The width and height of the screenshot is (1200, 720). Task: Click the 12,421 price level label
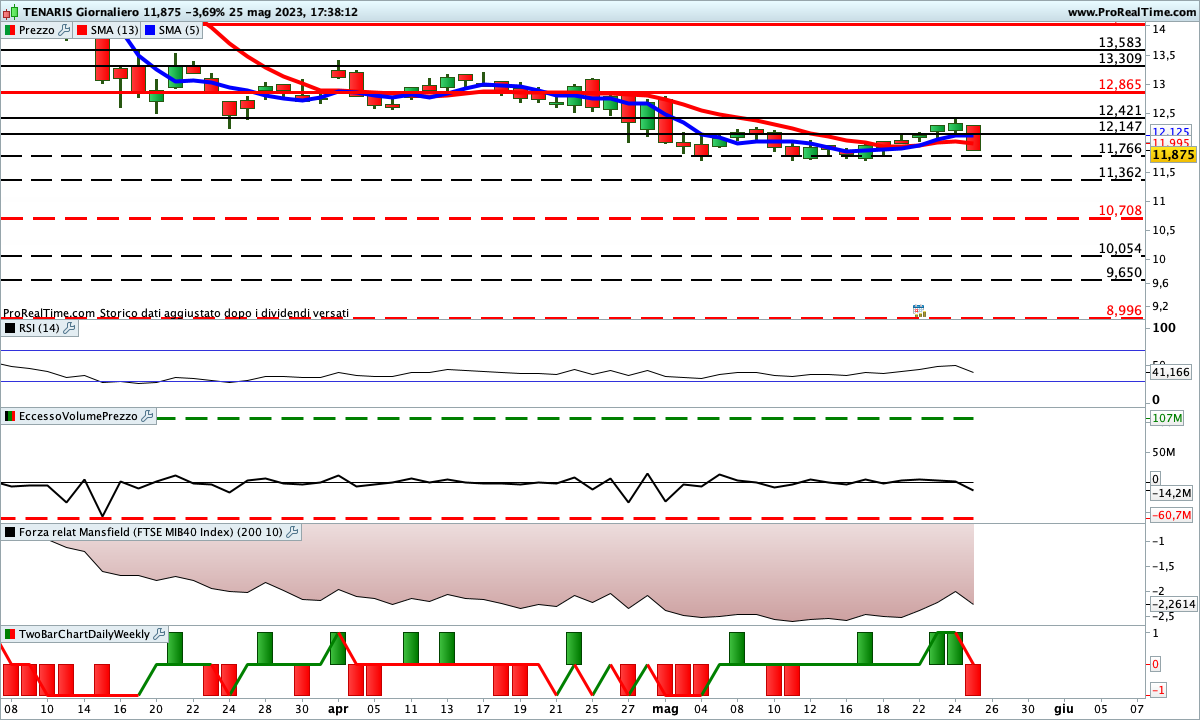(x=1120, y=111)
